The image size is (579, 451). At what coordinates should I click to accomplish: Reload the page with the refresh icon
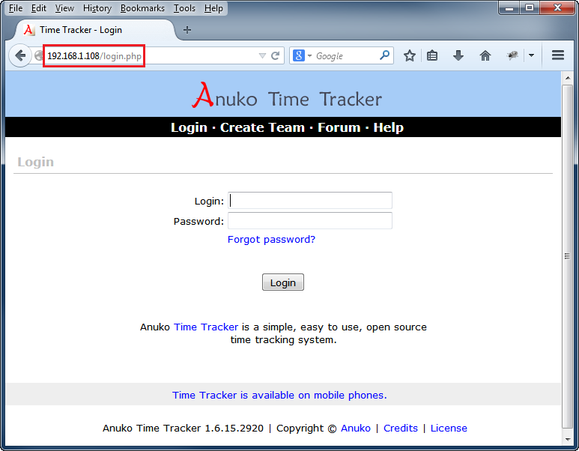pos(275,56)
